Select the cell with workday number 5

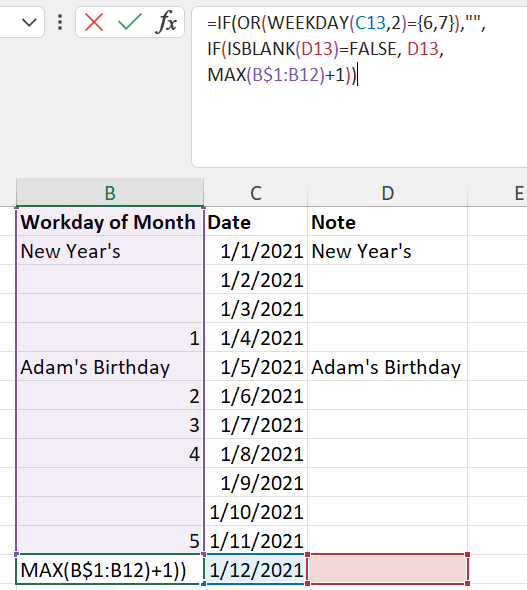pos(110,540)
